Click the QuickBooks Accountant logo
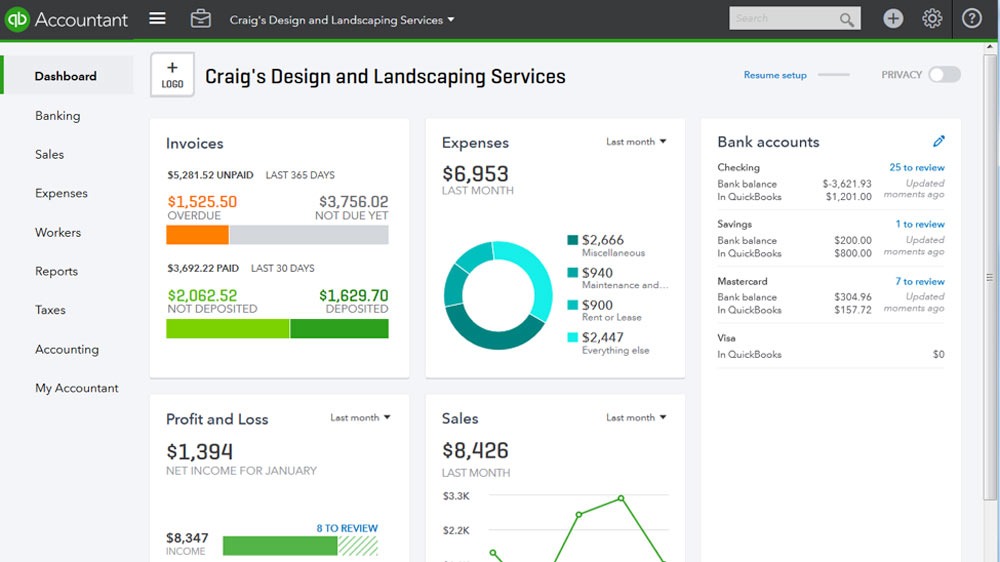This screenshot has height=562, width=1000. [x=66, y=19]
